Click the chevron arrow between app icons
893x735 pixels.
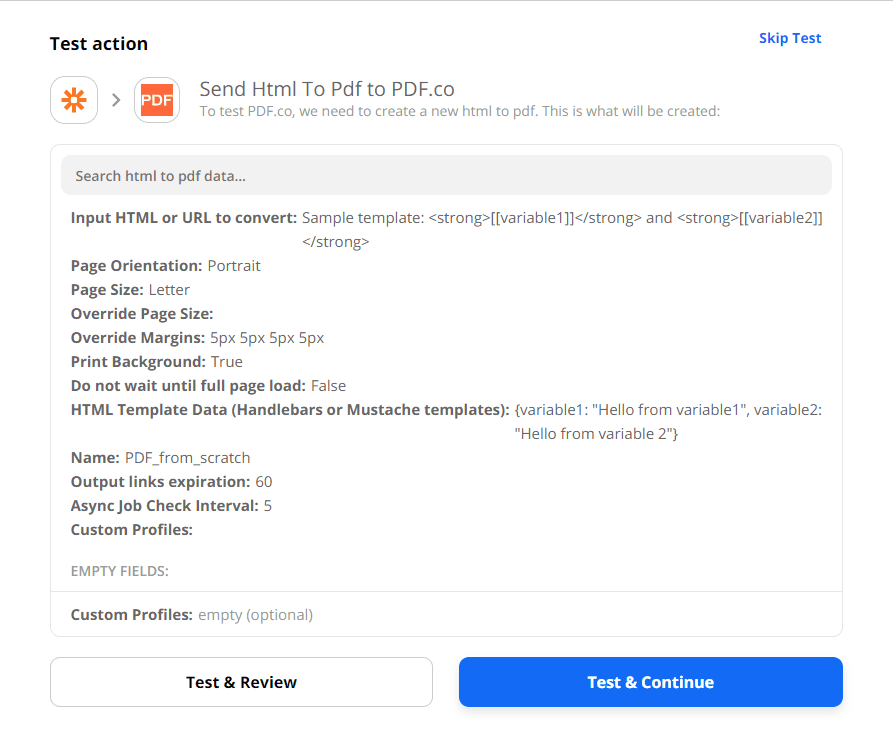coord(116,100)
